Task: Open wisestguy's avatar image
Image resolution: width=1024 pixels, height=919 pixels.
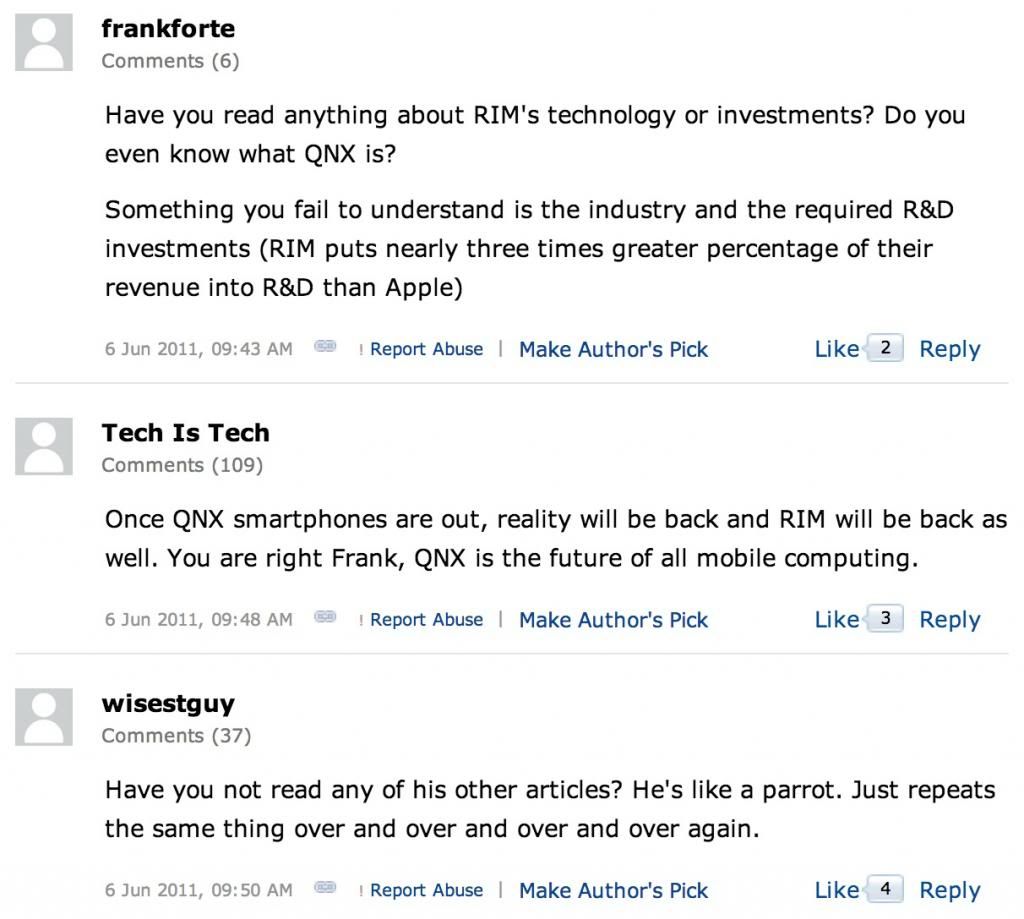Action: tap(44, 717)
